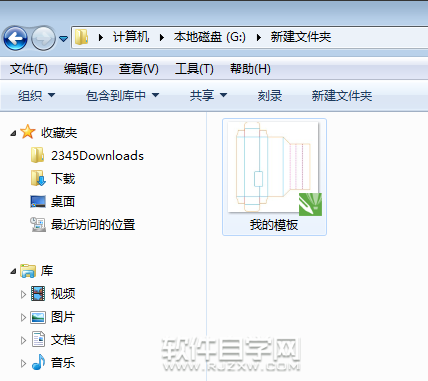
Task: Select the 图片 library
Action: [63, 317]
